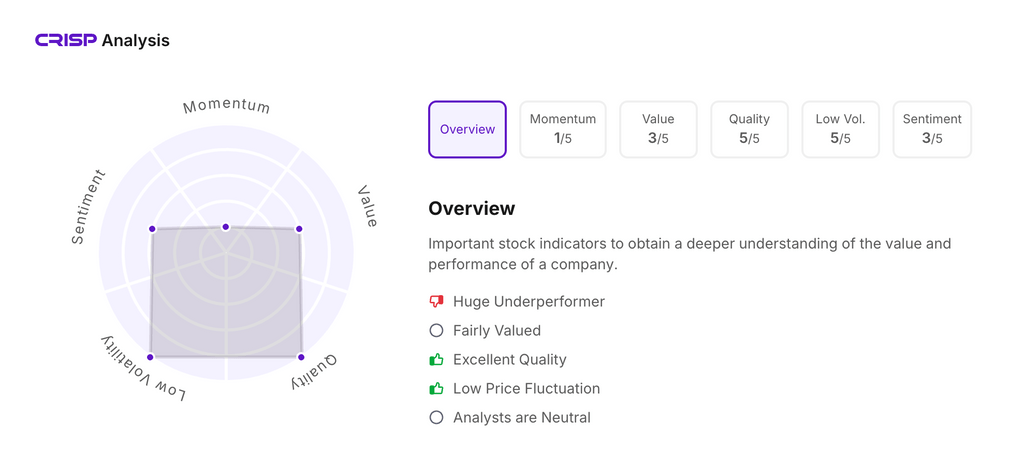Click the Sentiment data point on radar chart
The image size is (1024, 465).
coord(152,229)
